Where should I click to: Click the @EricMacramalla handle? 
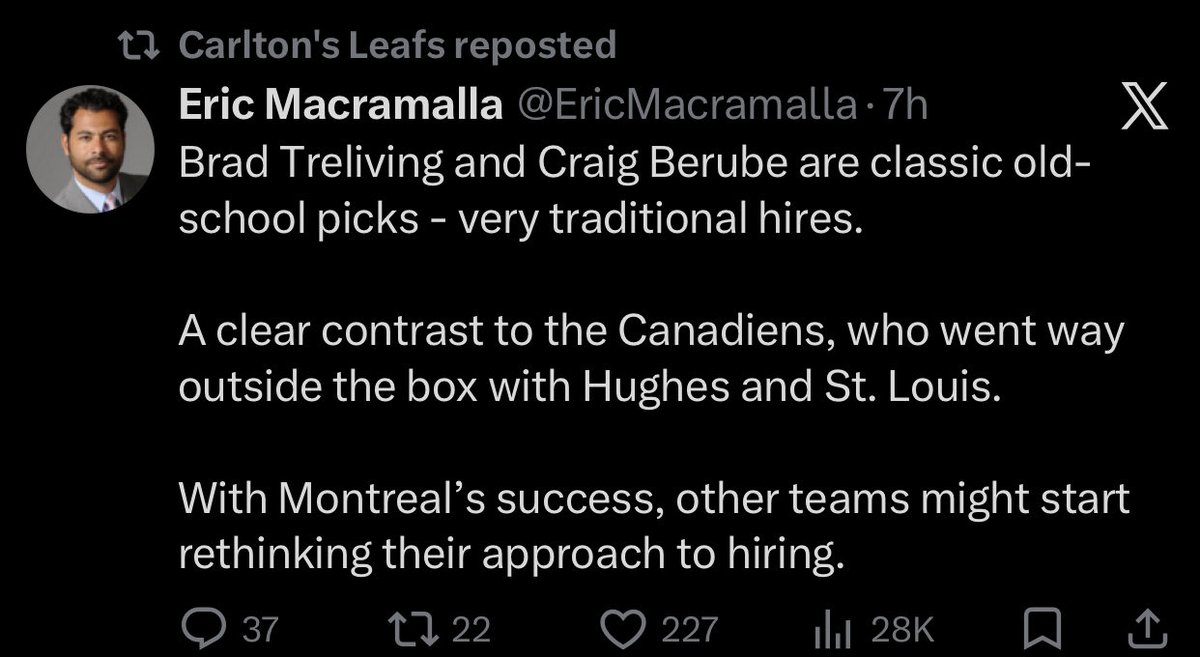pos(684,107)
